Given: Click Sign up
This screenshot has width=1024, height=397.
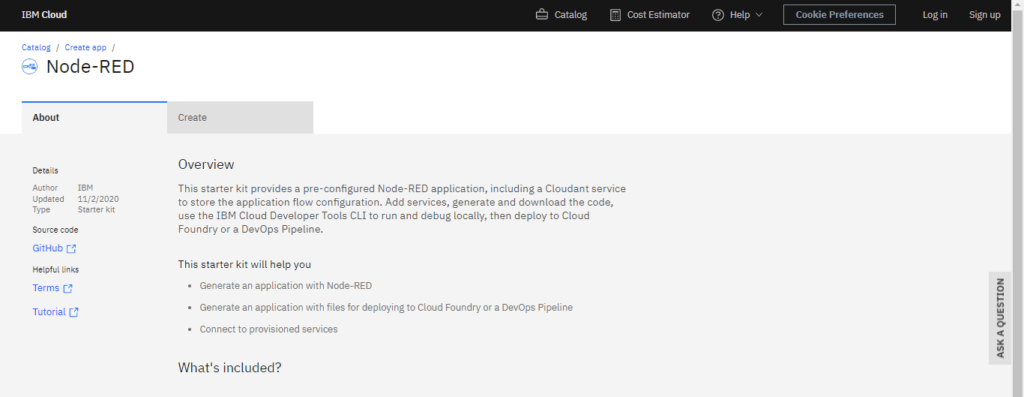Looking at the screenshot, I should [984, 15].
